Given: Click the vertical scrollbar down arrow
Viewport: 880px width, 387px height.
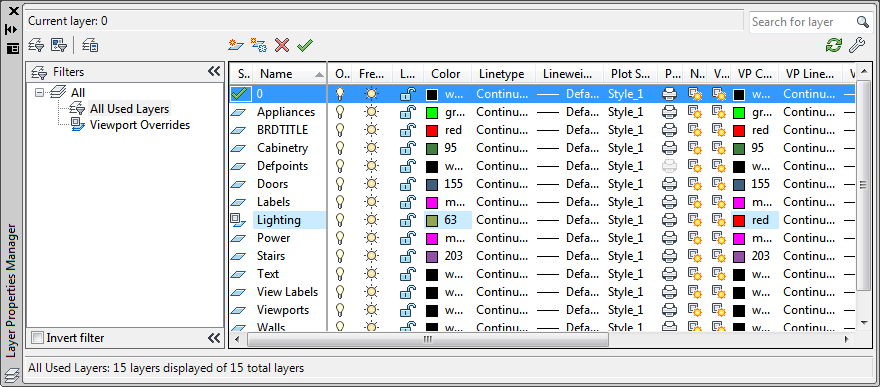Looking at the screenshot, I should (864, 322).
